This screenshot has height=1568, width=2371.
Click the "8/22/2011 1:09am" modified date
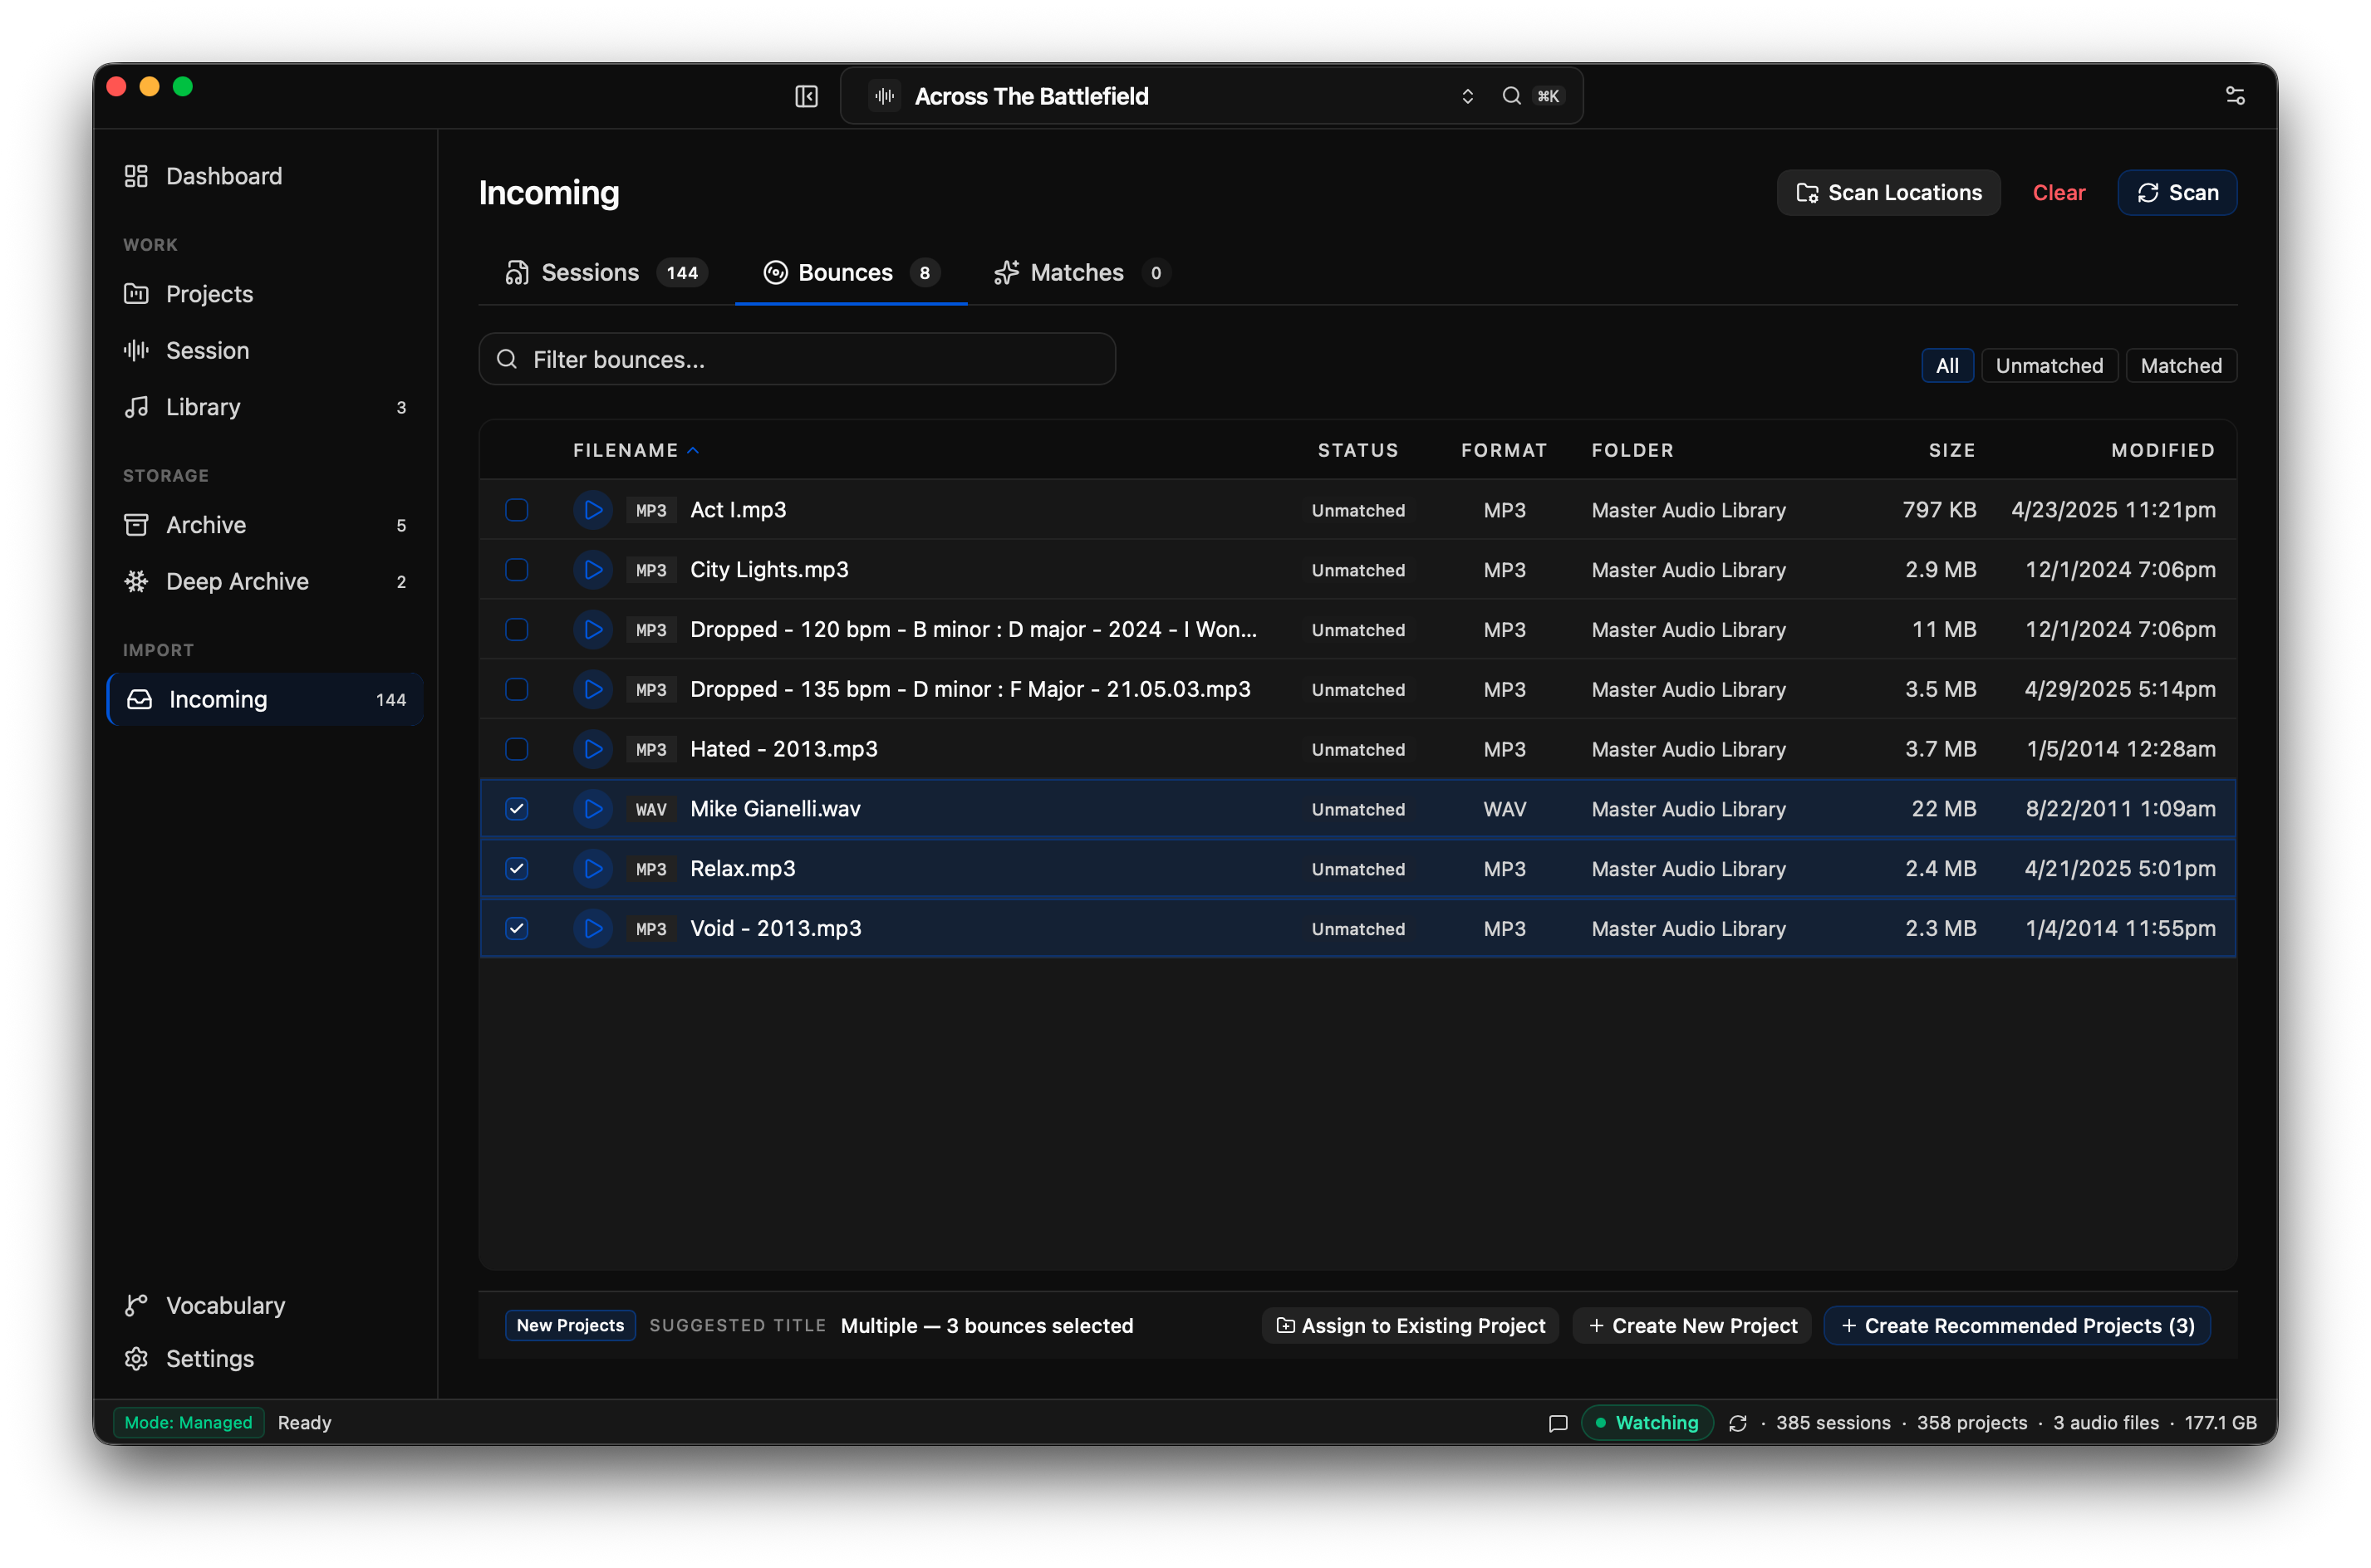[x=2120, y=809]
